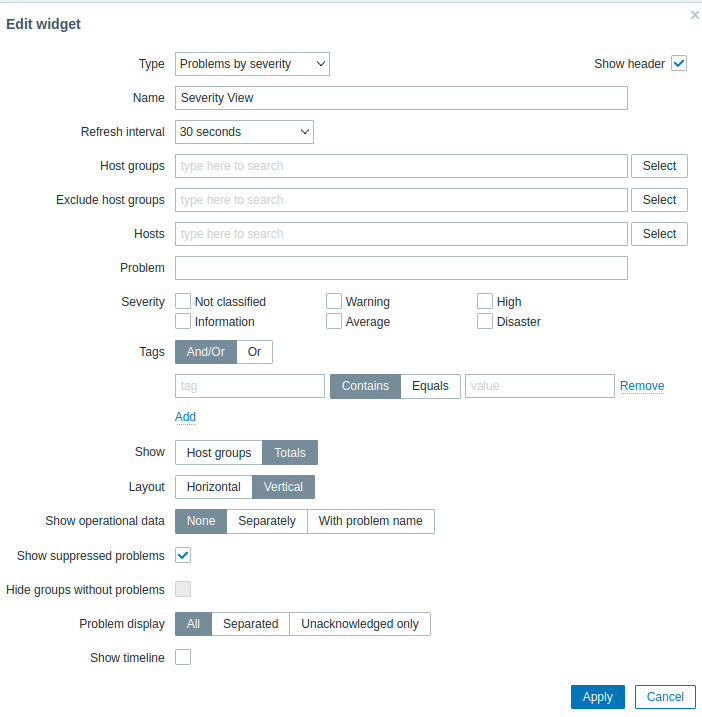Toggle Show suppressed problems checkbox
Screen dimensions: 702x717
point(183,555)
